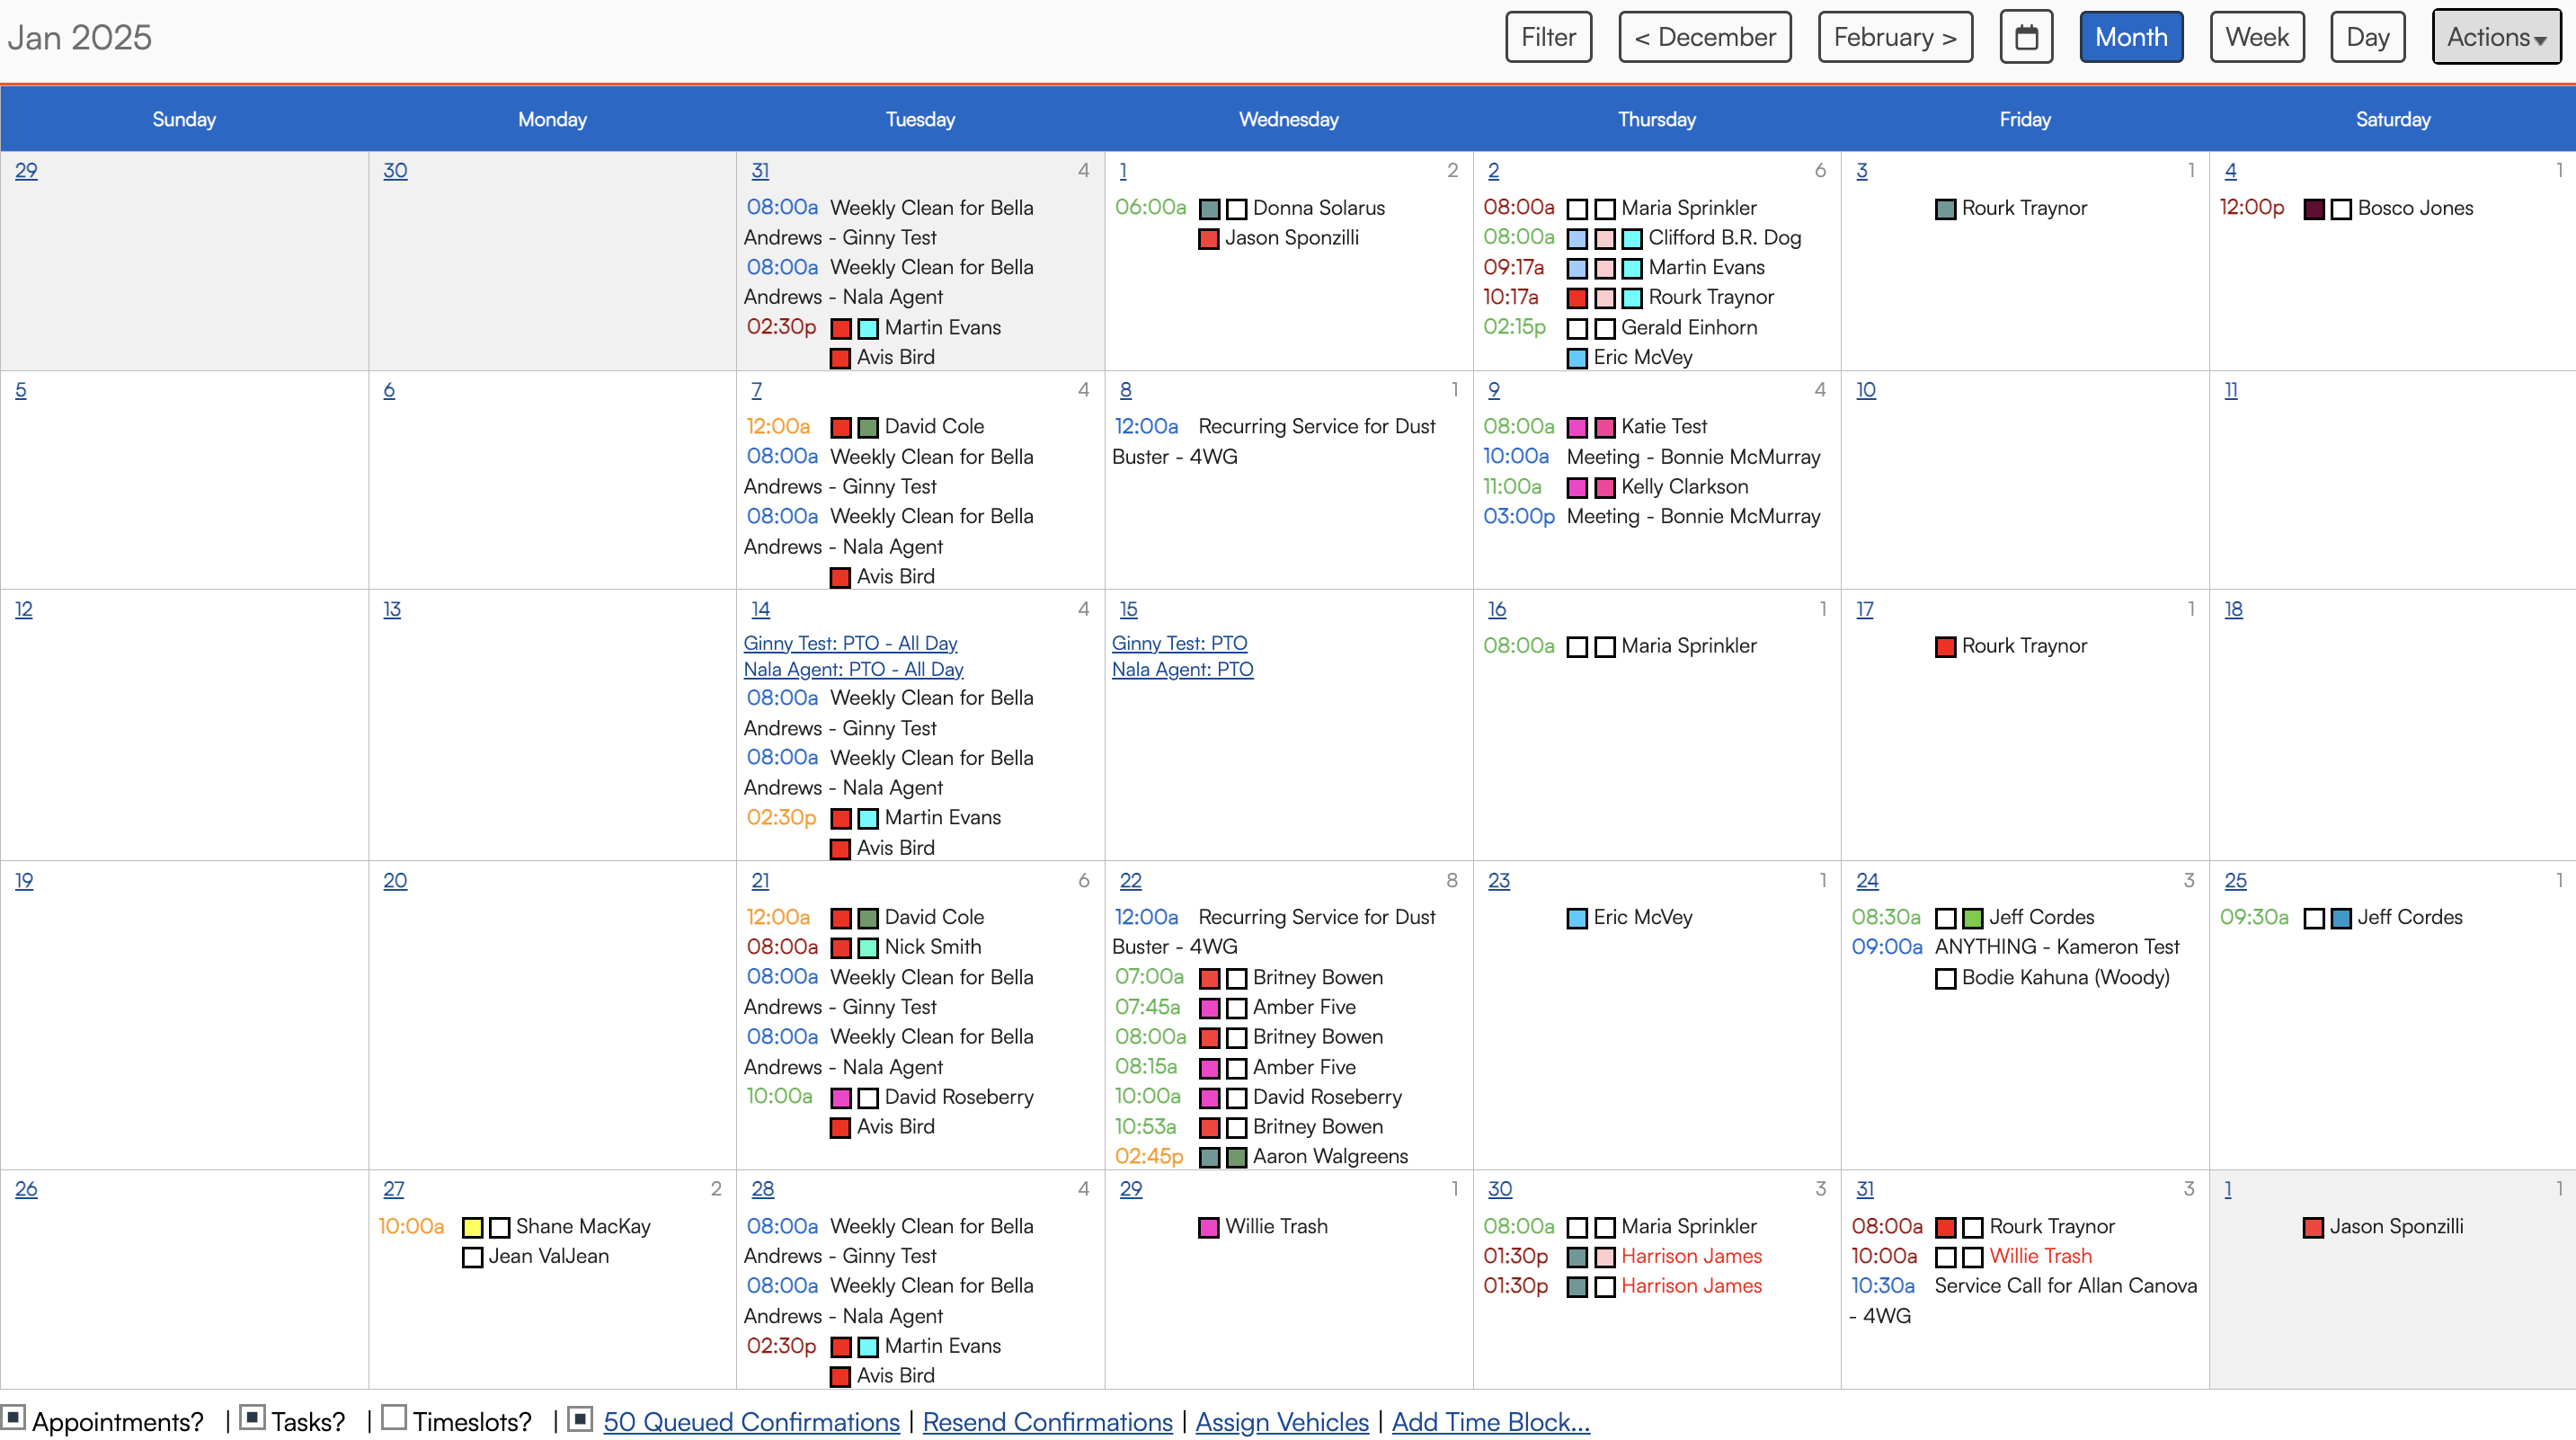Switch to Week view
2576x1440 pixels.
click(x=2256, y=37)
